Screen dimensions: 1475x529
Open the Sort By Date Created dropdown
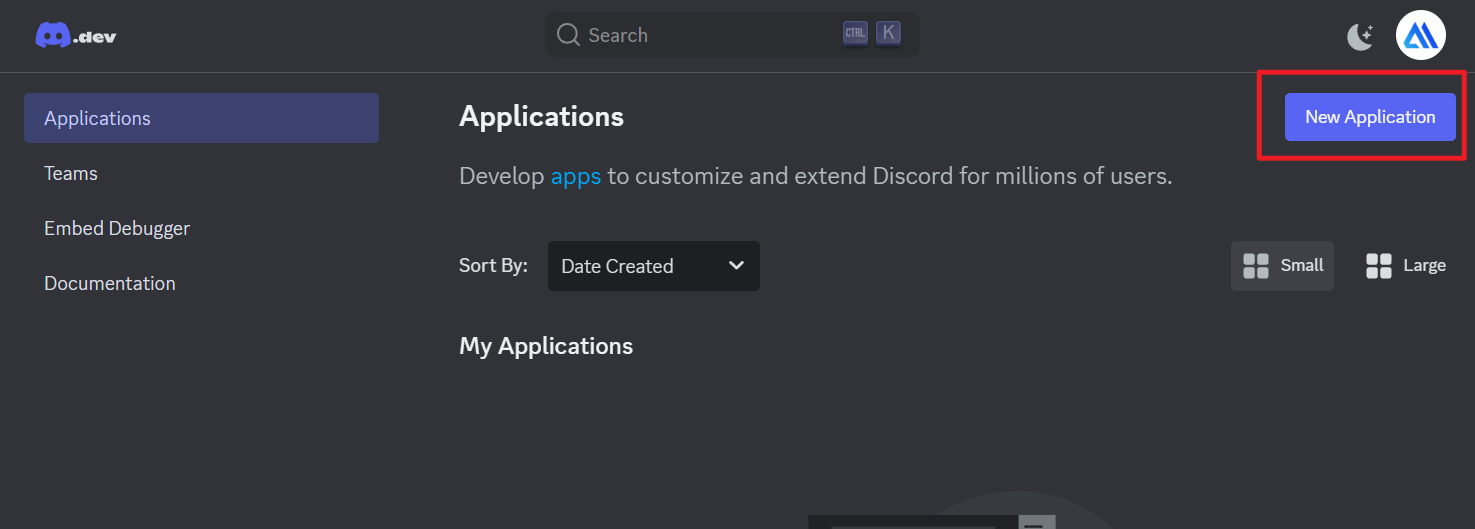654,266
